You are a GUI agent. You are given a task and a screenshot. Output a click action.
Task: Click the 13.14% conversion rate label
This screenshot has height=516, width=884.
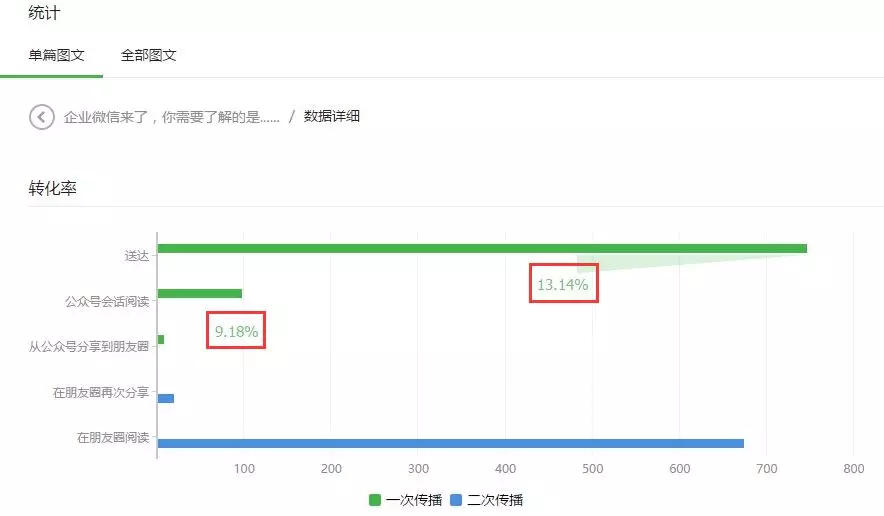tap(563, 285)
